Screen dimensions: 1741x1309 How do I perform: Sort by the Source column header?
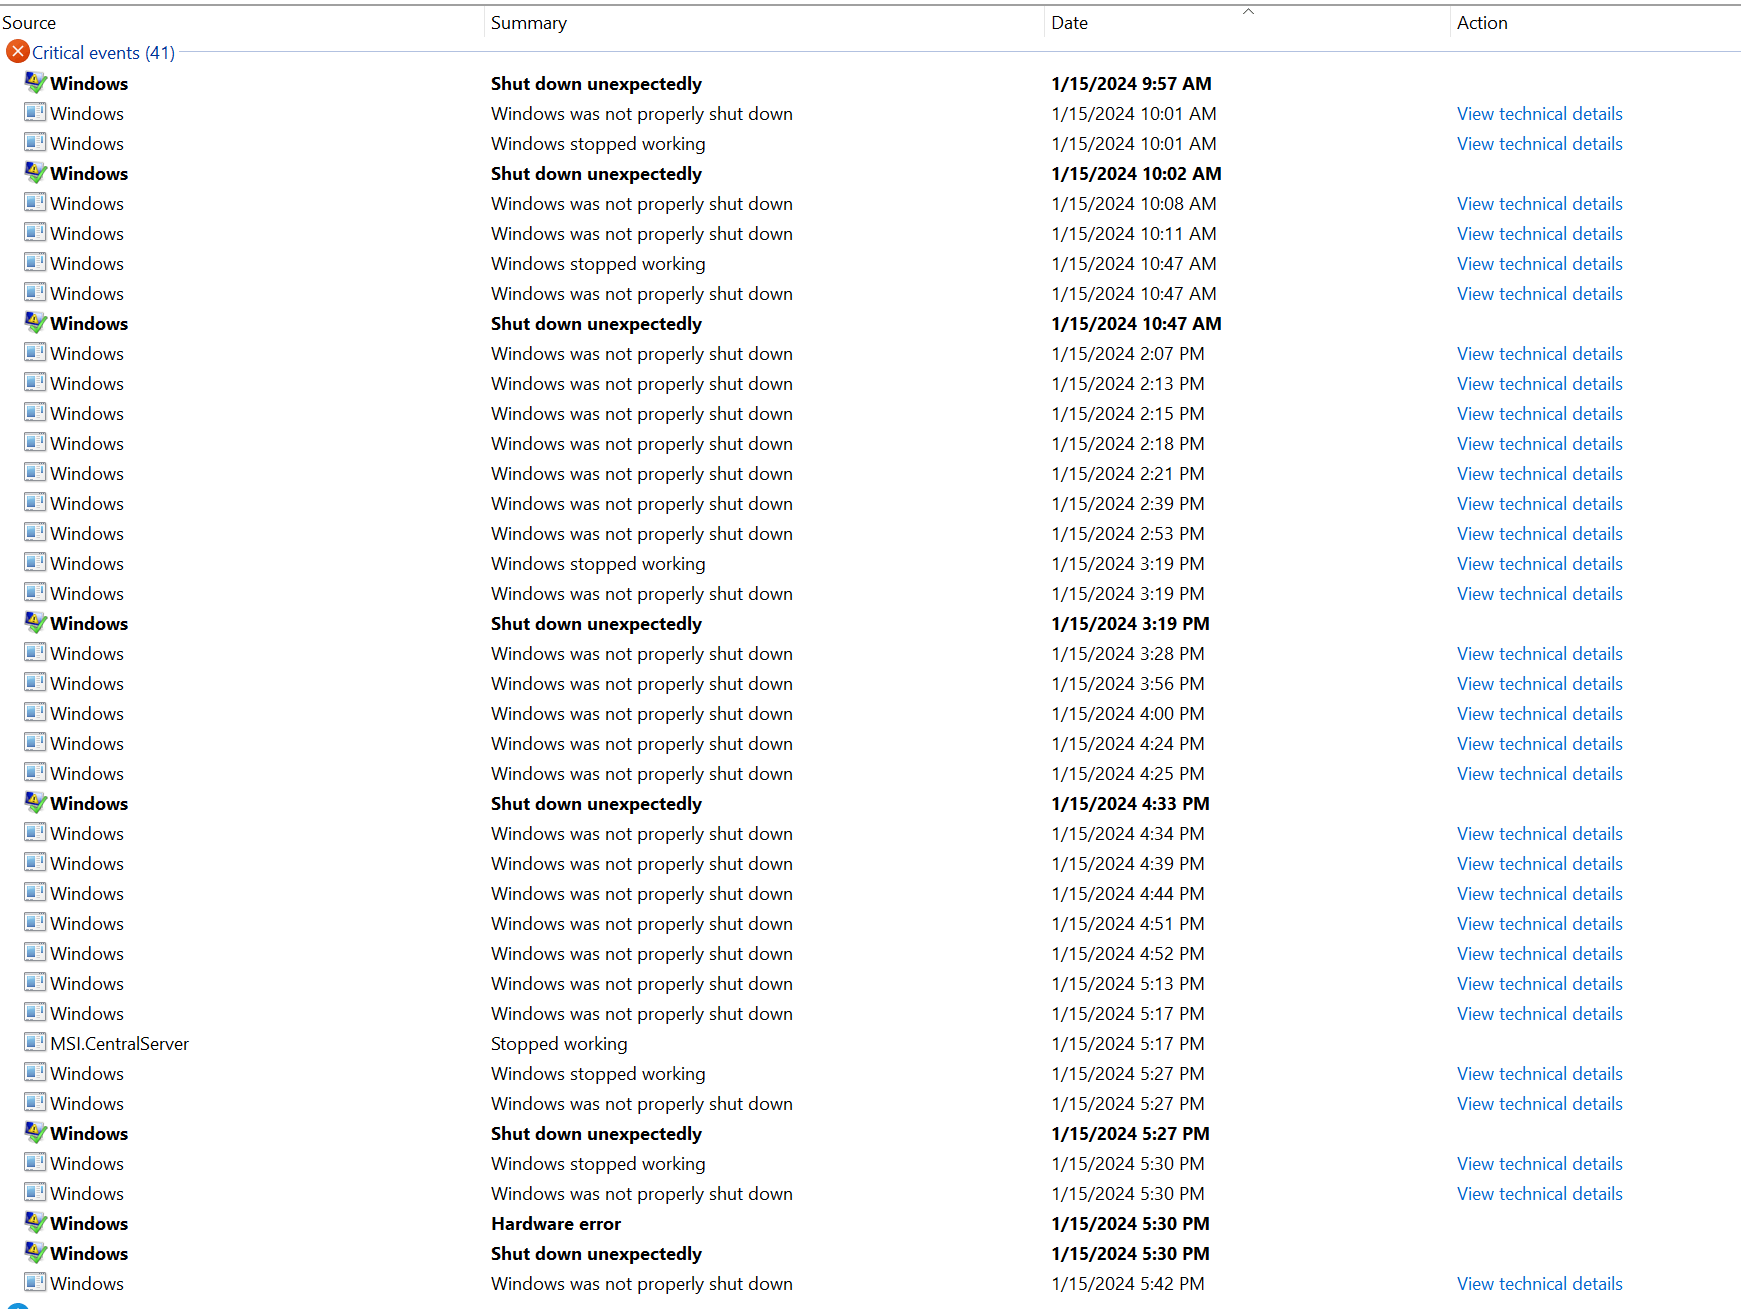29,23
